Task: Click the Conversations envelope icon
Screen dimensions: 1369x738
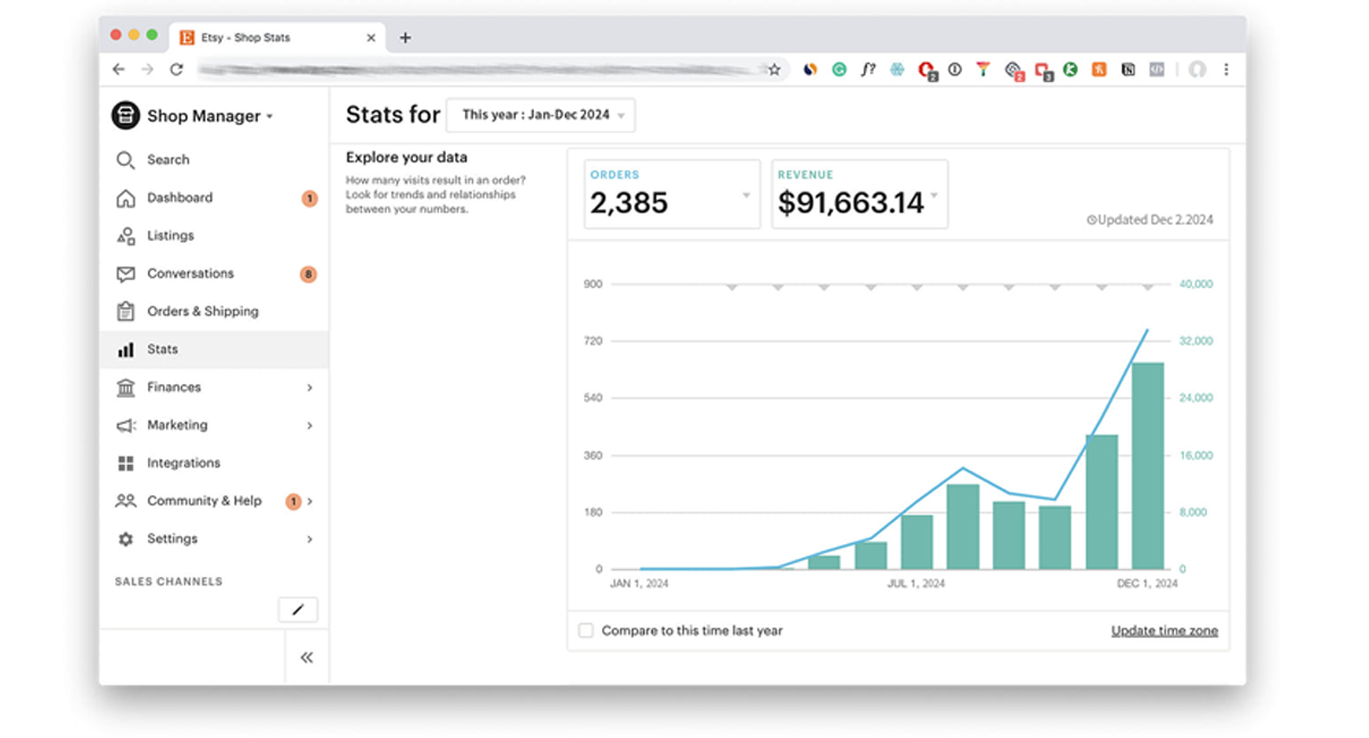Action: tap(125, 274)
